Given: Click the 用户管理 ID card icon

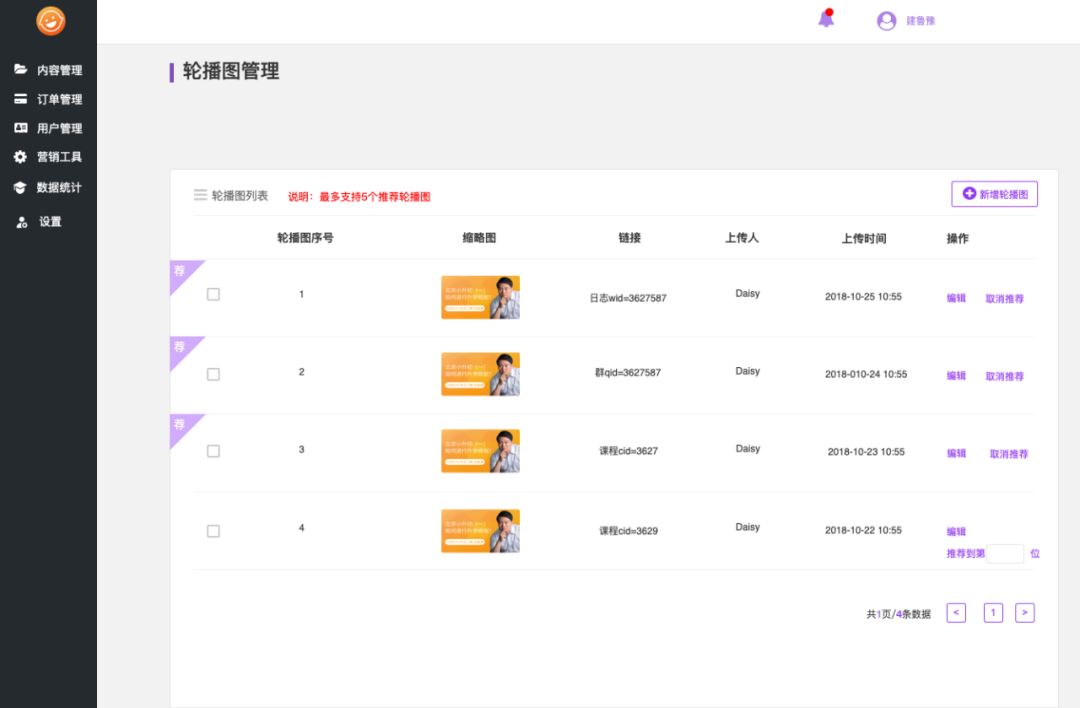Looking at the screenshot, I should (x=20, y=128).
